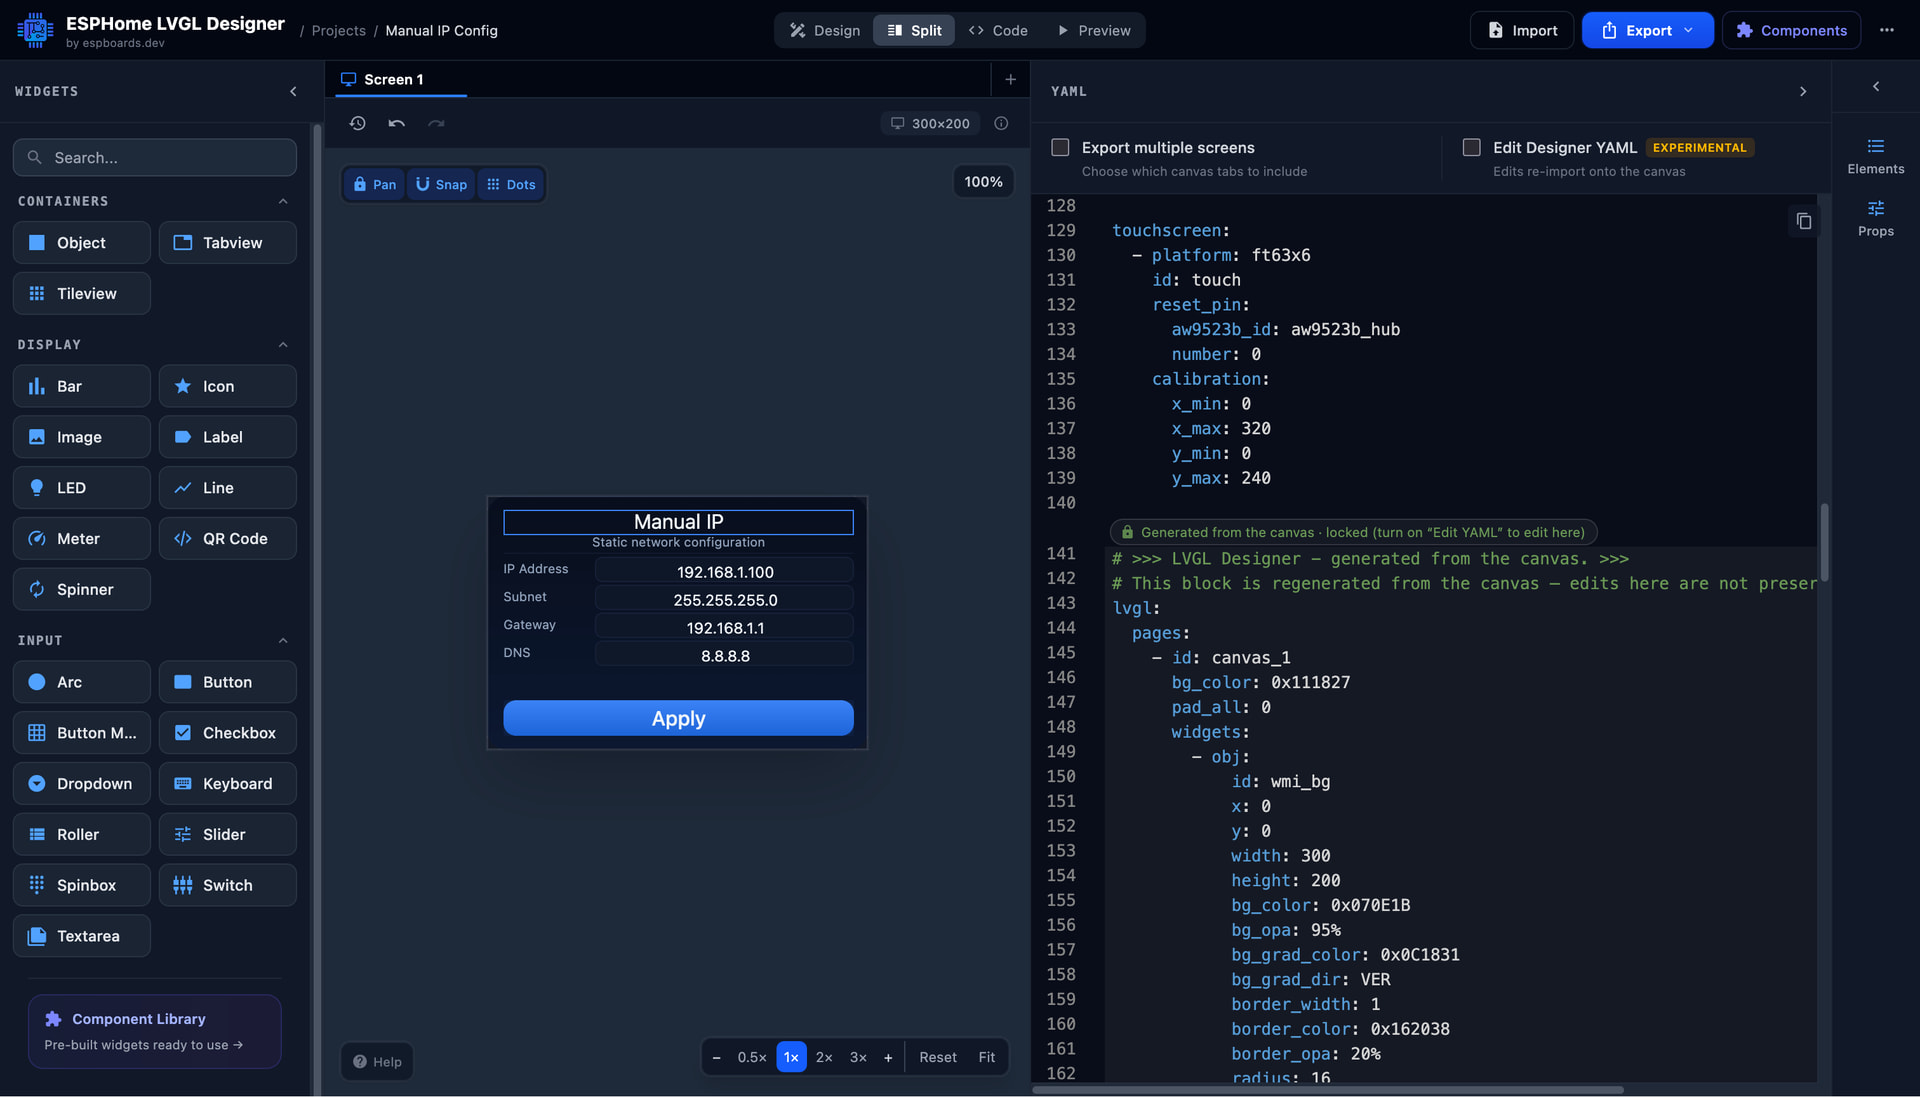Add the Bar display widget
Screen dimensions: 1920x1097
(x=82, y=386)
